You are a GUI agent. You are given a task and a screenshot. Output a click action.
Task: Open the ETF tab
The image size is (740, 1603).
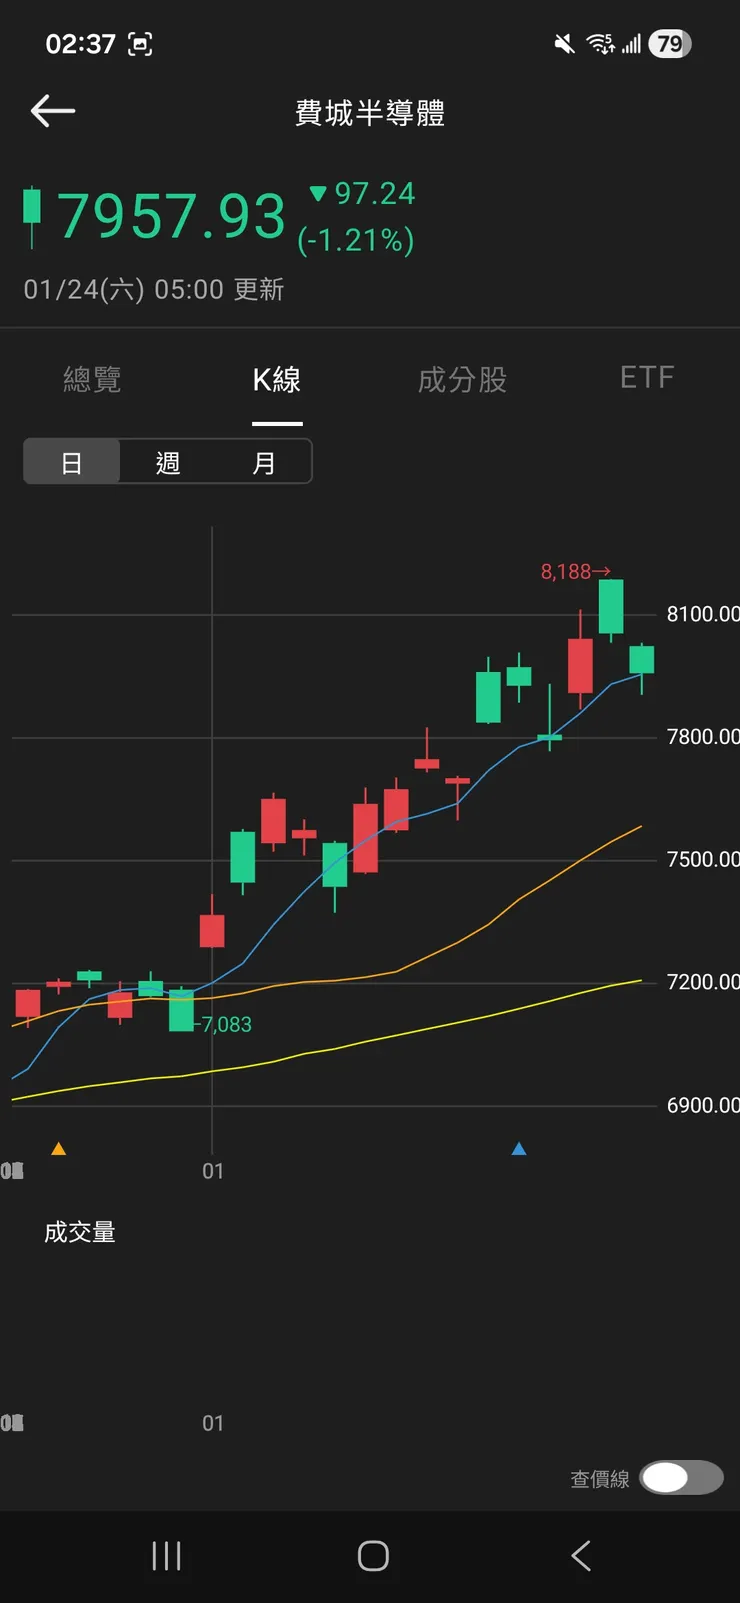tap(647, 378)
